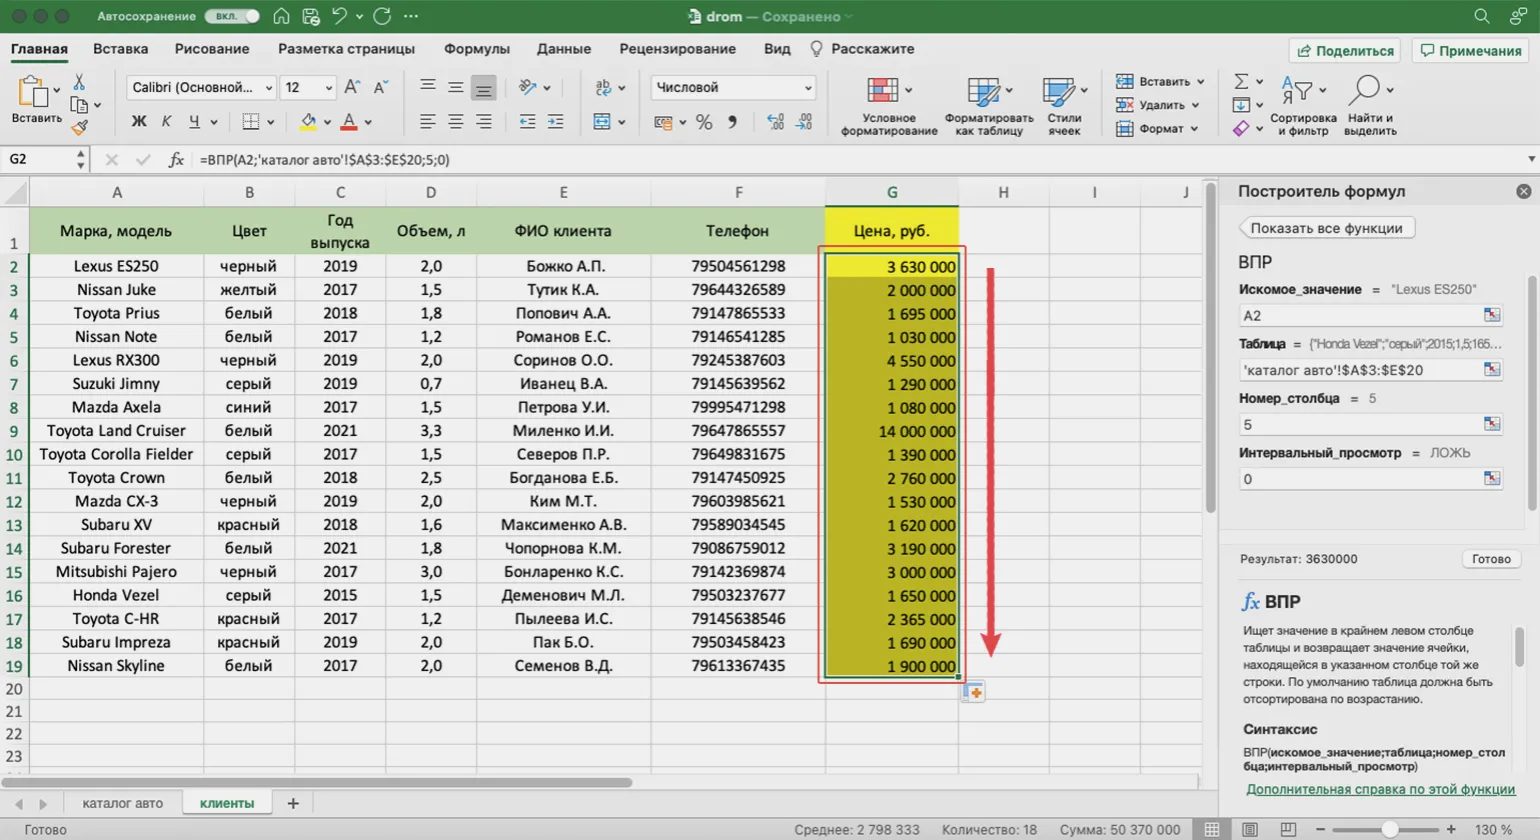Click the insert function fx icon
The height and width of the screenshot is (840, 1540).
[176, 160]
